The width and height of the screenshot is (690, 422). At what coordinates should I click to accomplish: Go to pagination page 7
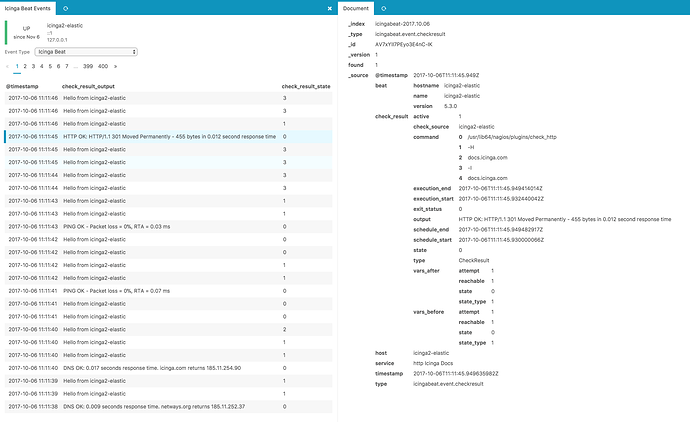pos(67,66)
